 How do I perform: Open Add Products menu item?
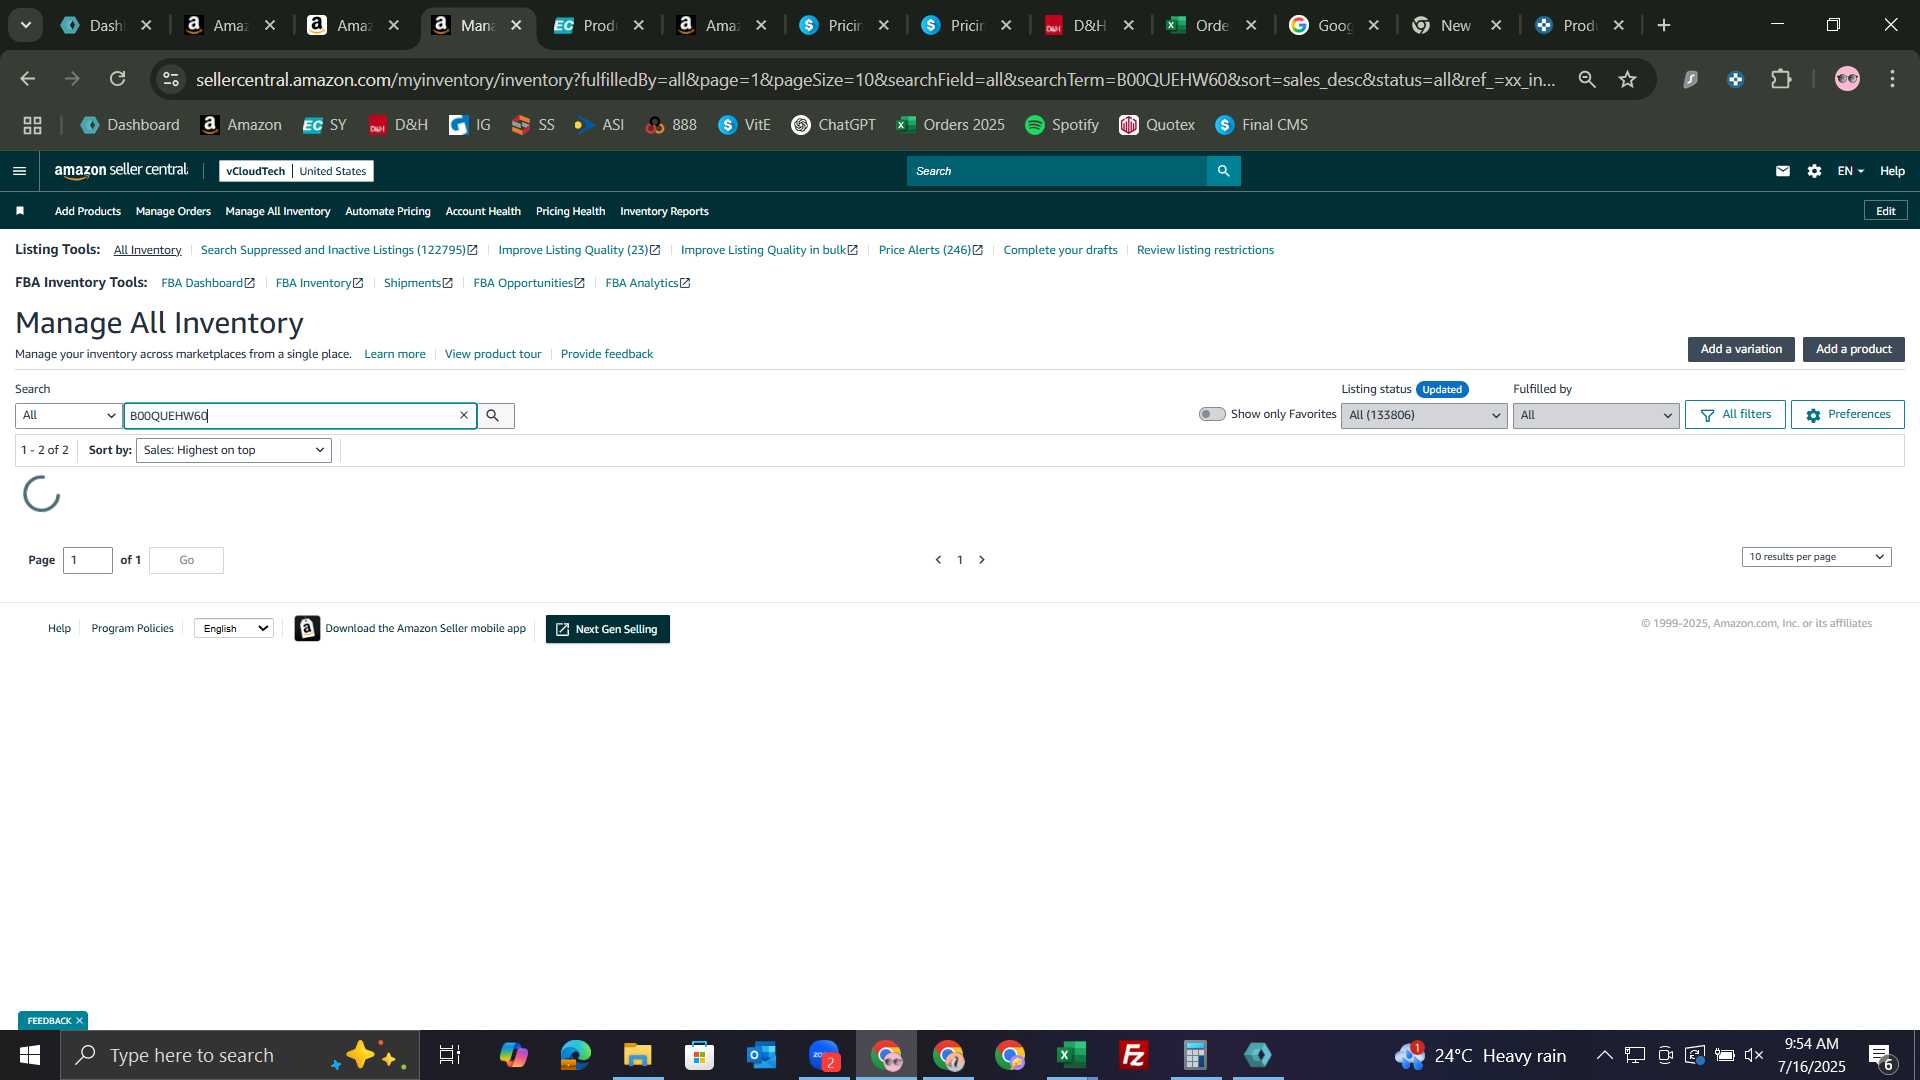pyautogui.click(x=88, y=211)
